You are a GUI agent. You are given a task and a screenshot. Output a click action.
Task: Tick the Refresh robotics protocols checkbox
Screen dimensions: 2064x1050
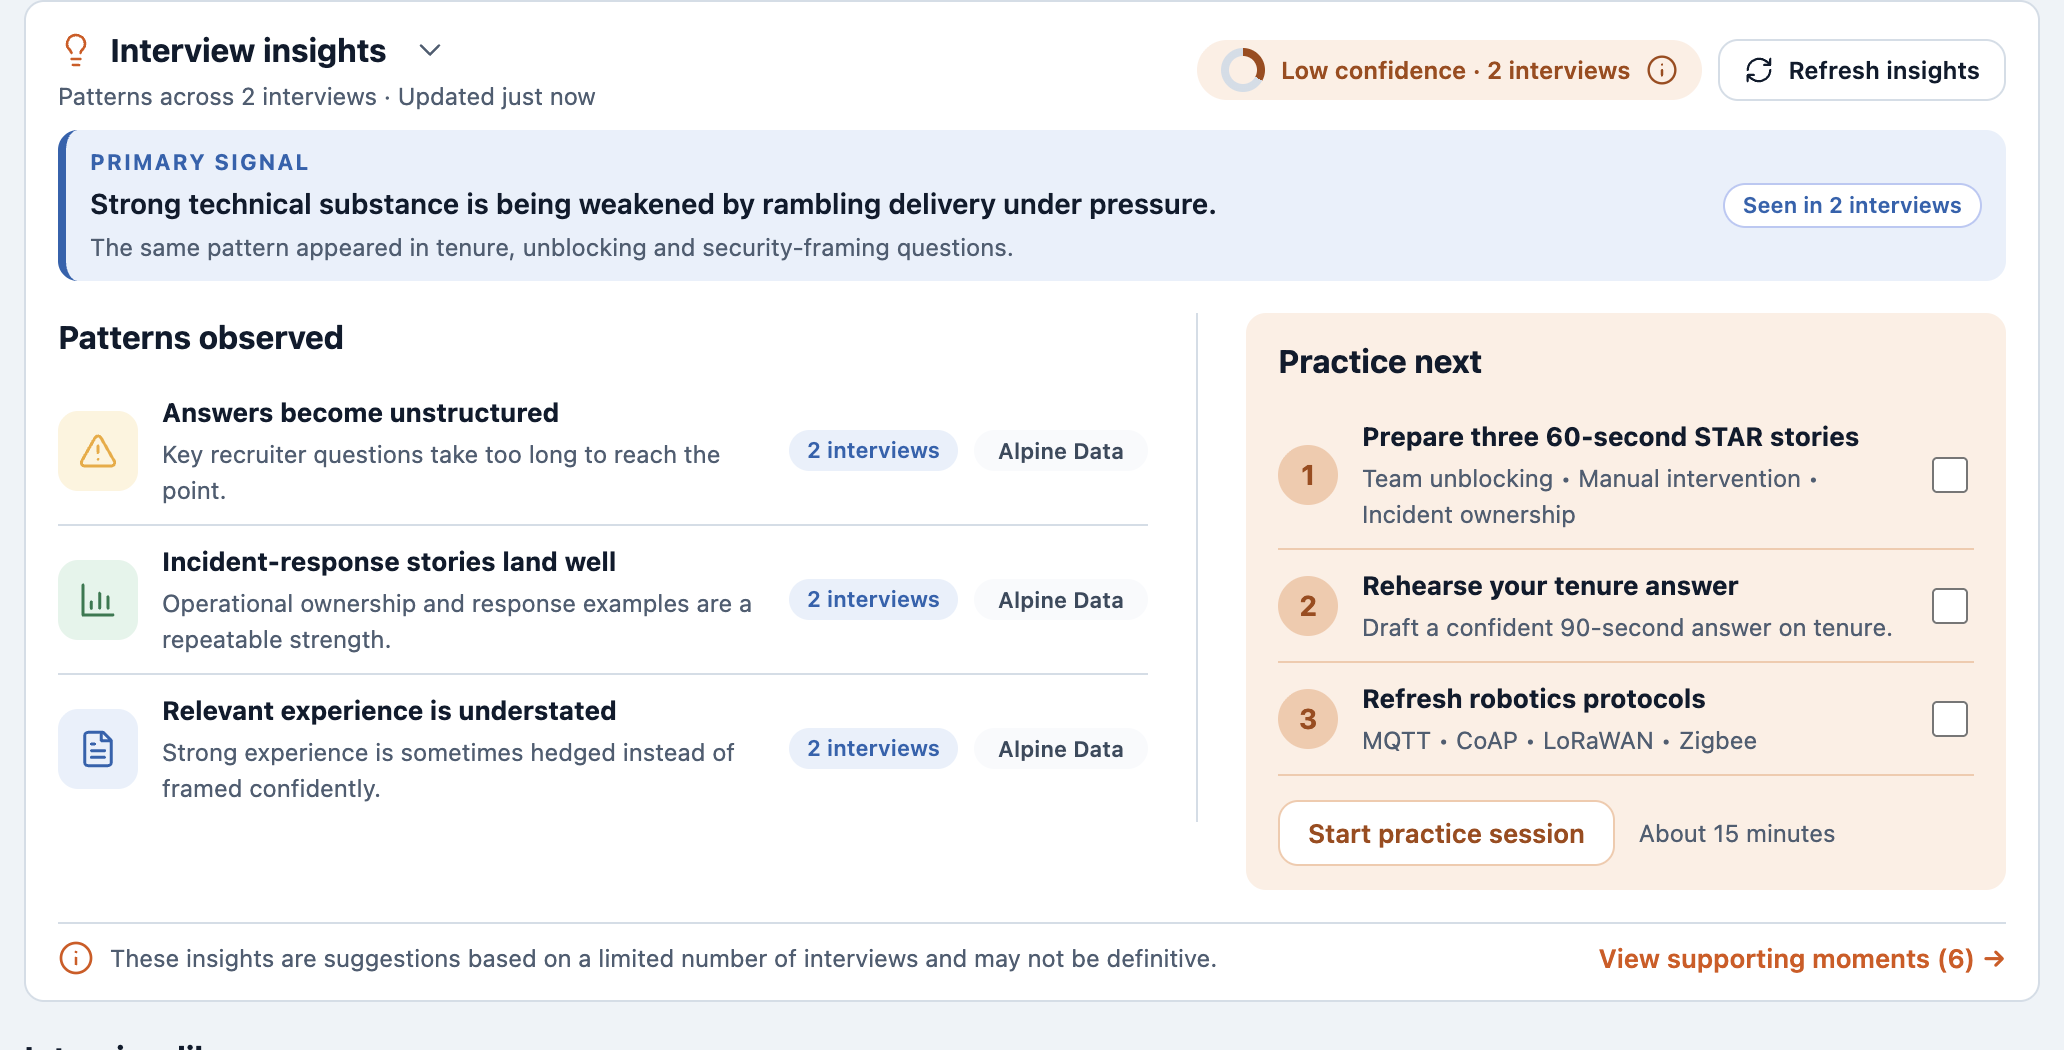[1950, 719]
